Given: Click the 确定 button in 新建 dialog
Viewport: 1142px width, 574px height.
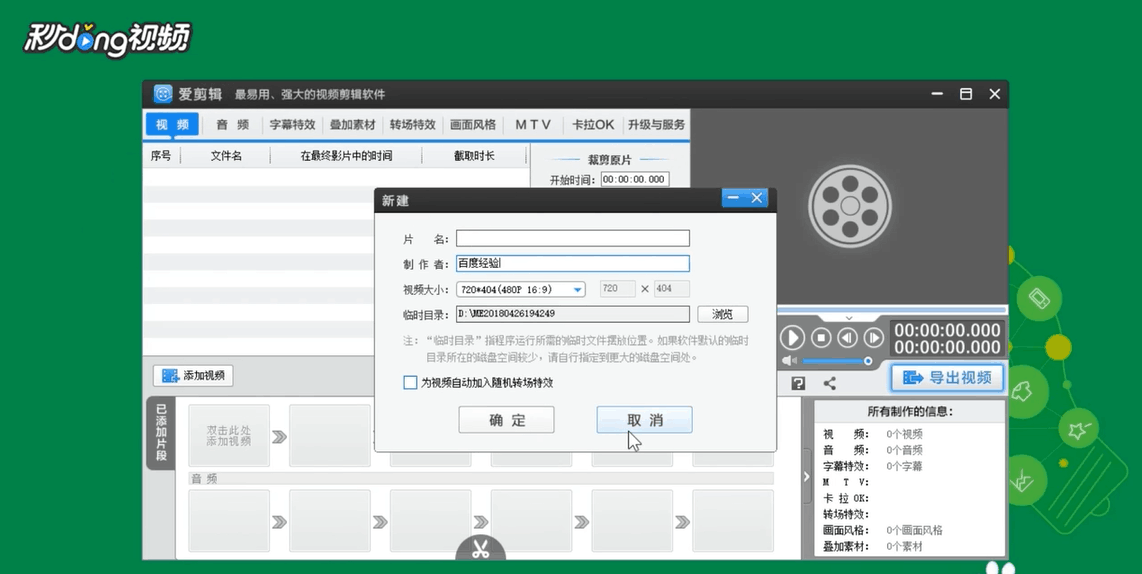Looking at the screenshot, I should click(506, 420).
